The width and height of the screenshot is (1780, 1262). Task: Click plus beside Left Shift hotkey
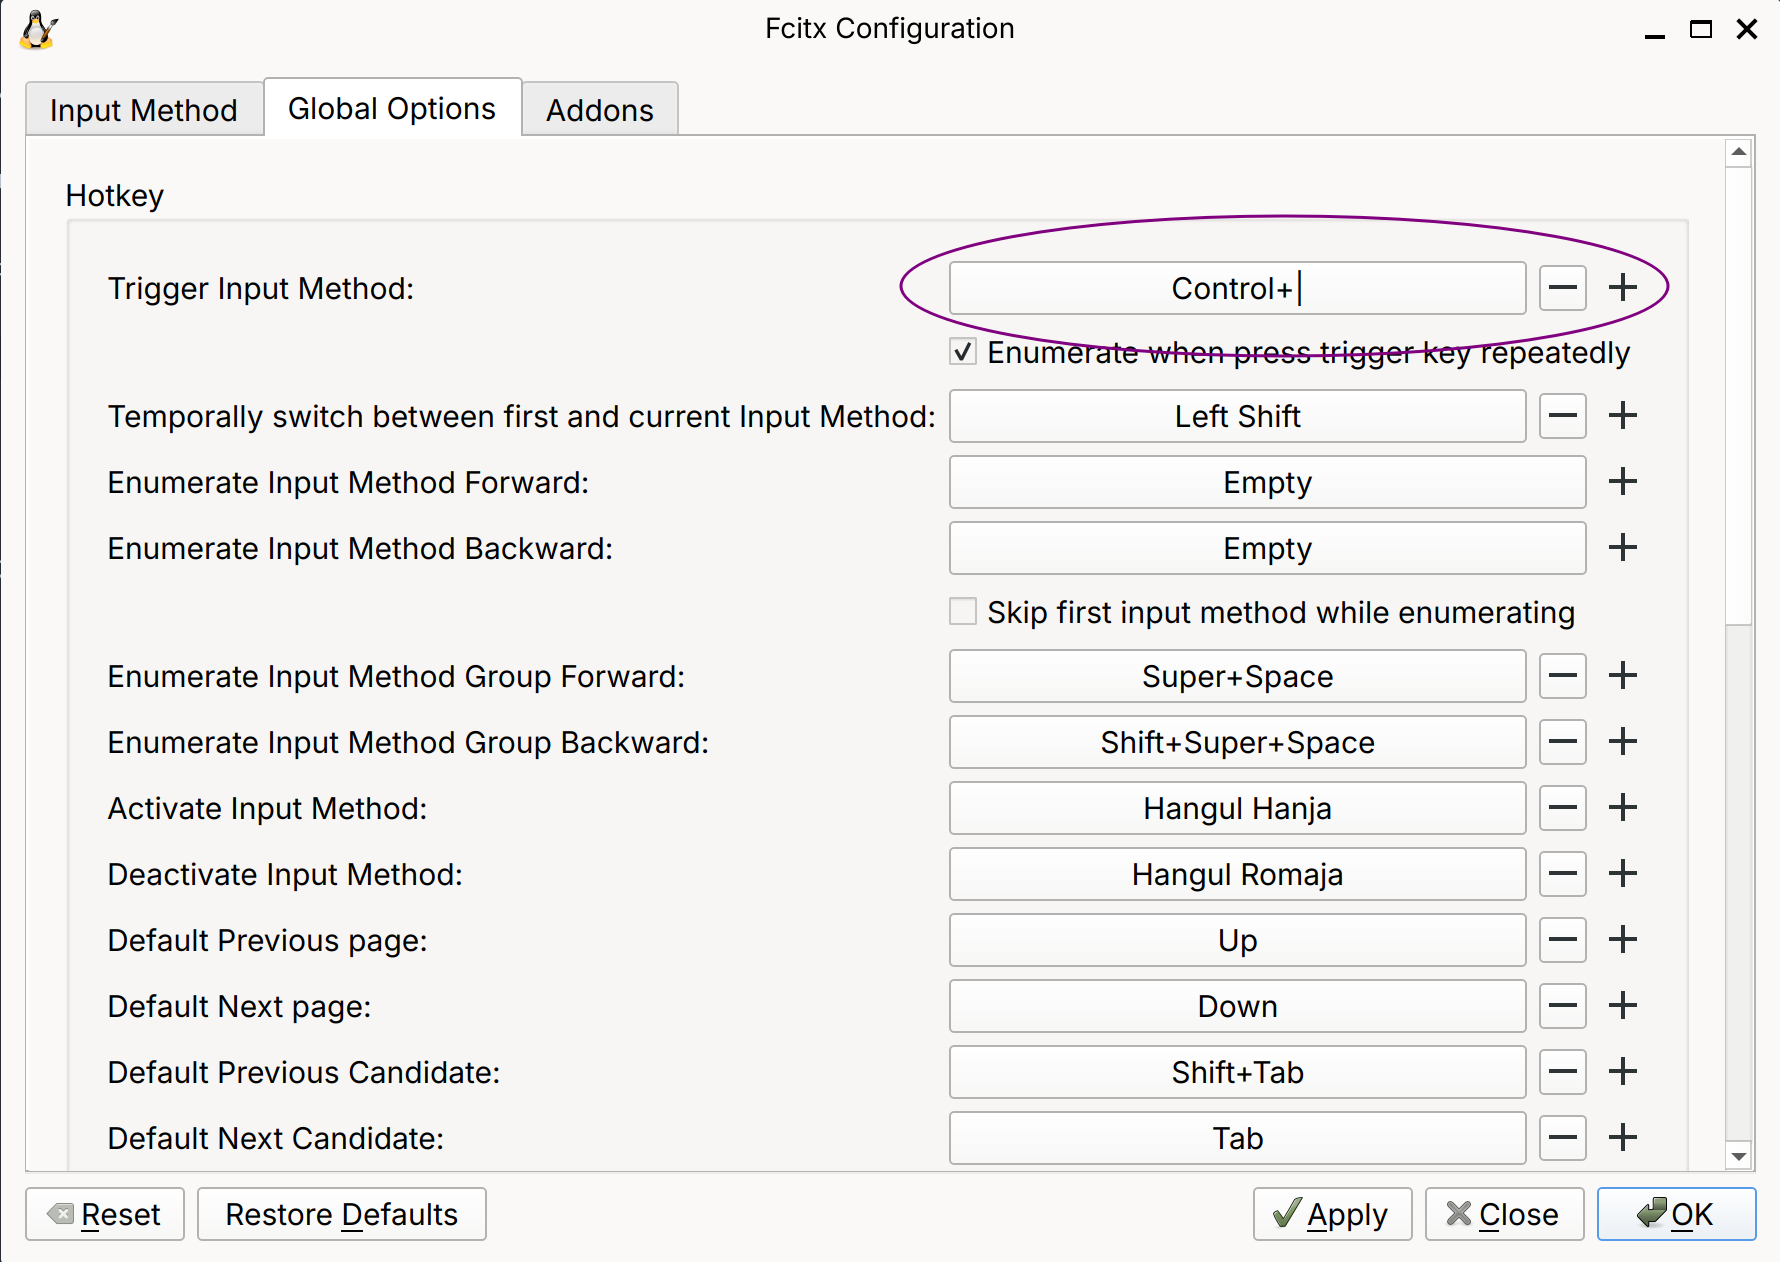(x=1623, y=416)
